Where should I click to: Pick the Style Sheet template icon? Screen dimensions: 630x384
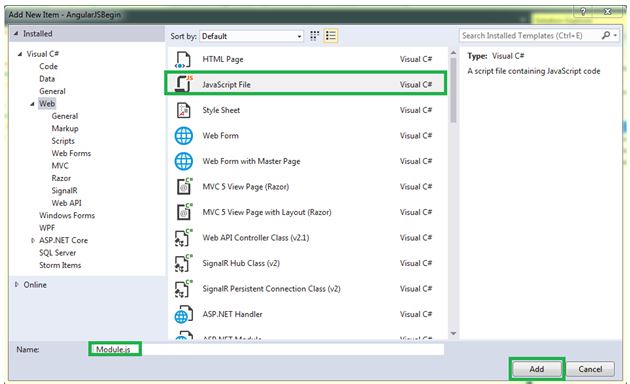(184, 110)
